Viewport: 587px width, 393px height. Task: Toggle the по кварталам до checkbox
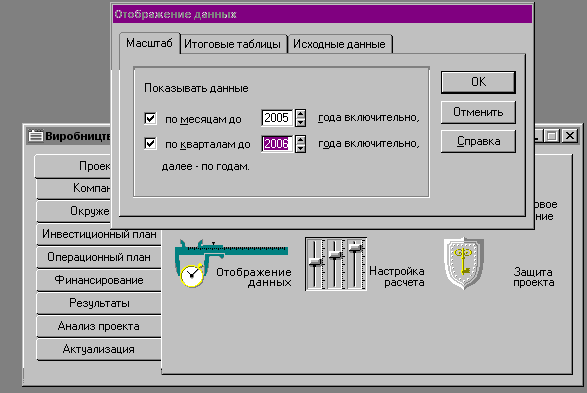pyautogui.click(x=150, y=144)
